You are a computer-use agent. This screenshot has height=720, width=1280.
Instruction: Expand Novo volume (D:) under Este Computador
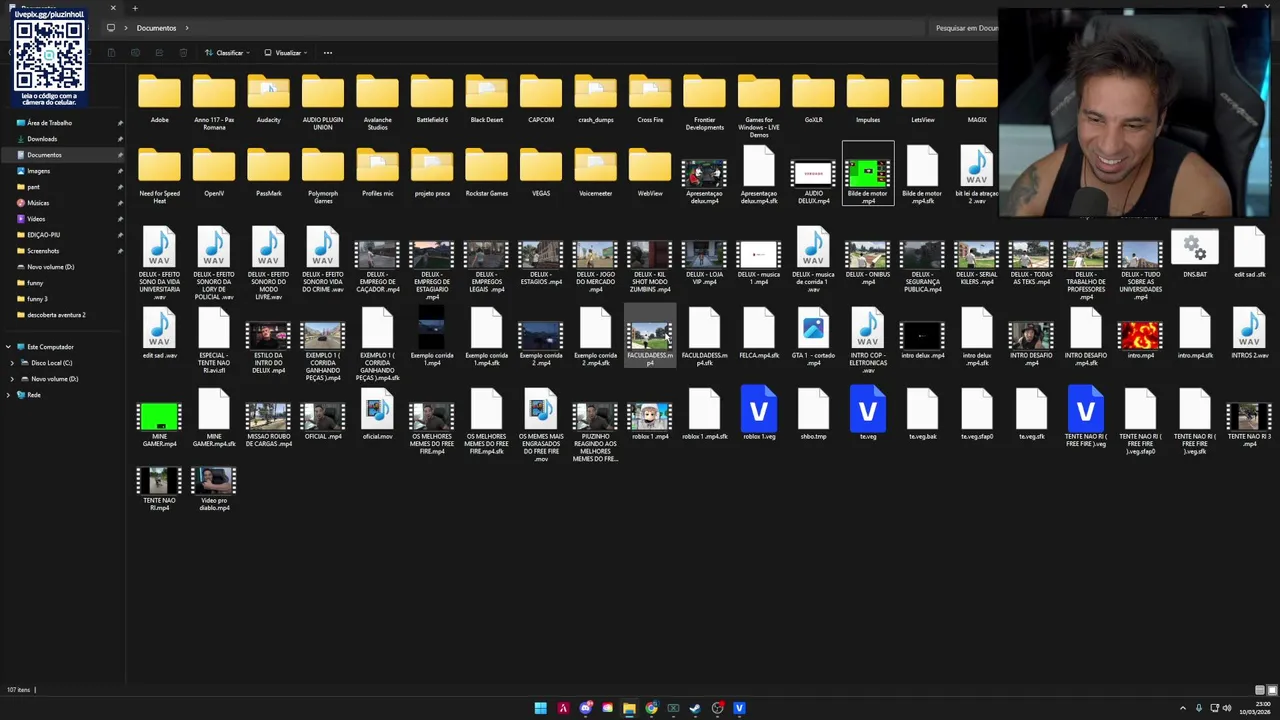click(12, 379)
